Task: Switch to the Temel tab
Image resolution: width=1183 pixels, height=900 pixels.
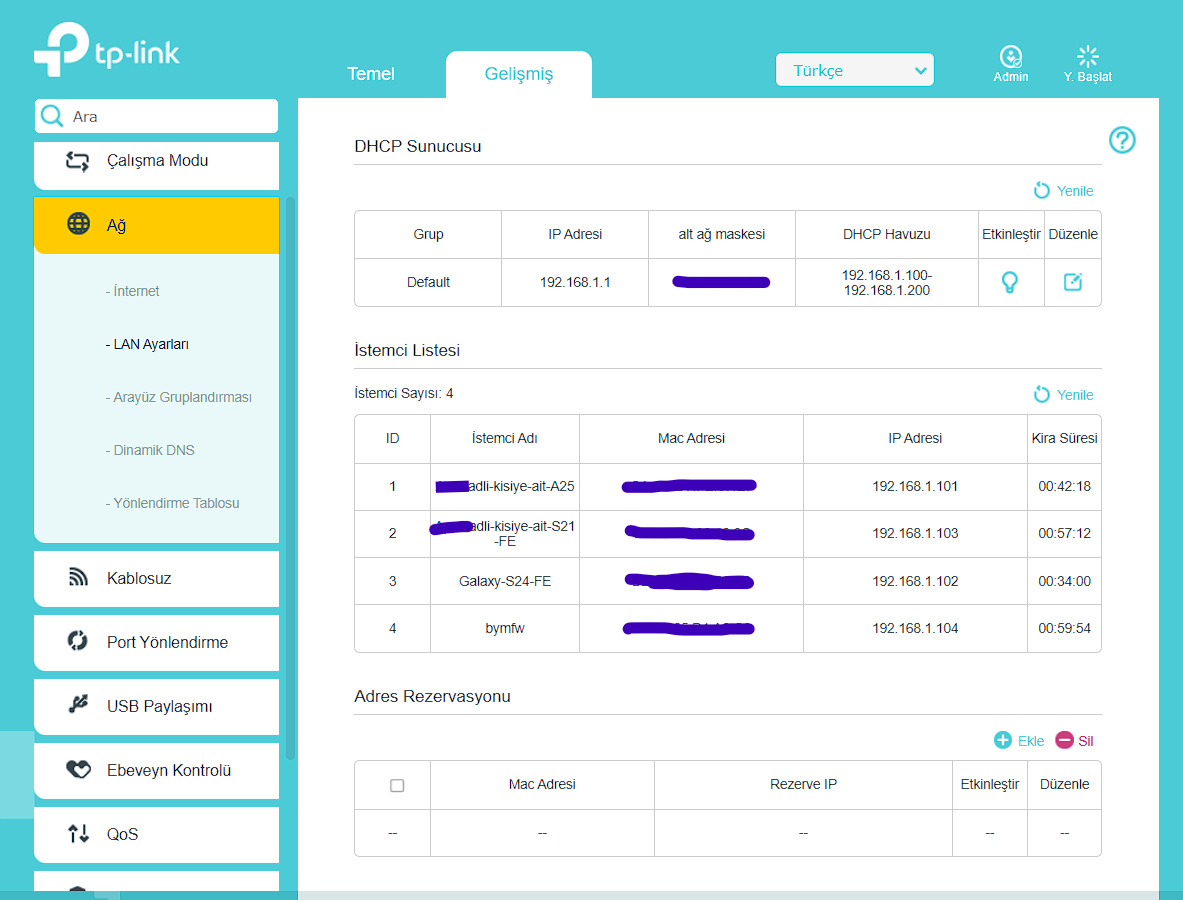Action: click(370, 74)
